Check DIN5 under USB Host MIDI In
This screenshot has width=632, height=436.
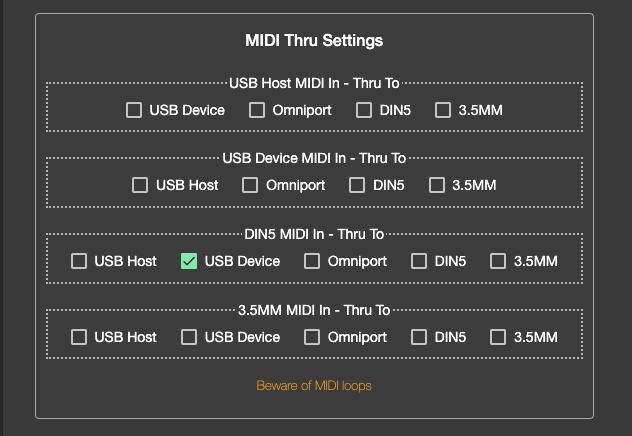pos(364,110)
